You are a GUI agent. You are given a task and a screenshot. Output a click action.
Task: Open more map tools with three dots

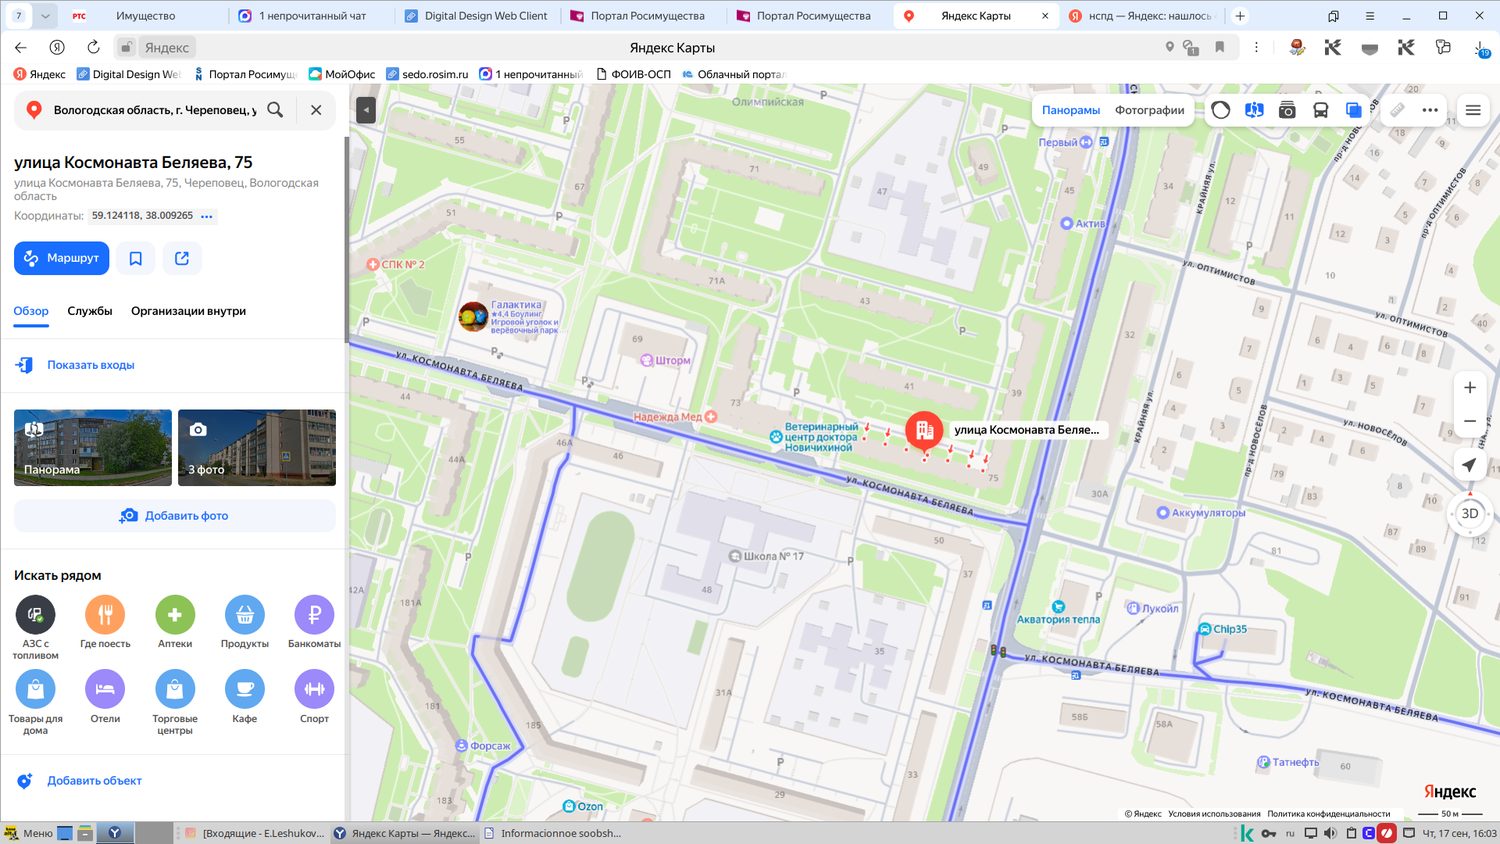tap(1430, 110)
